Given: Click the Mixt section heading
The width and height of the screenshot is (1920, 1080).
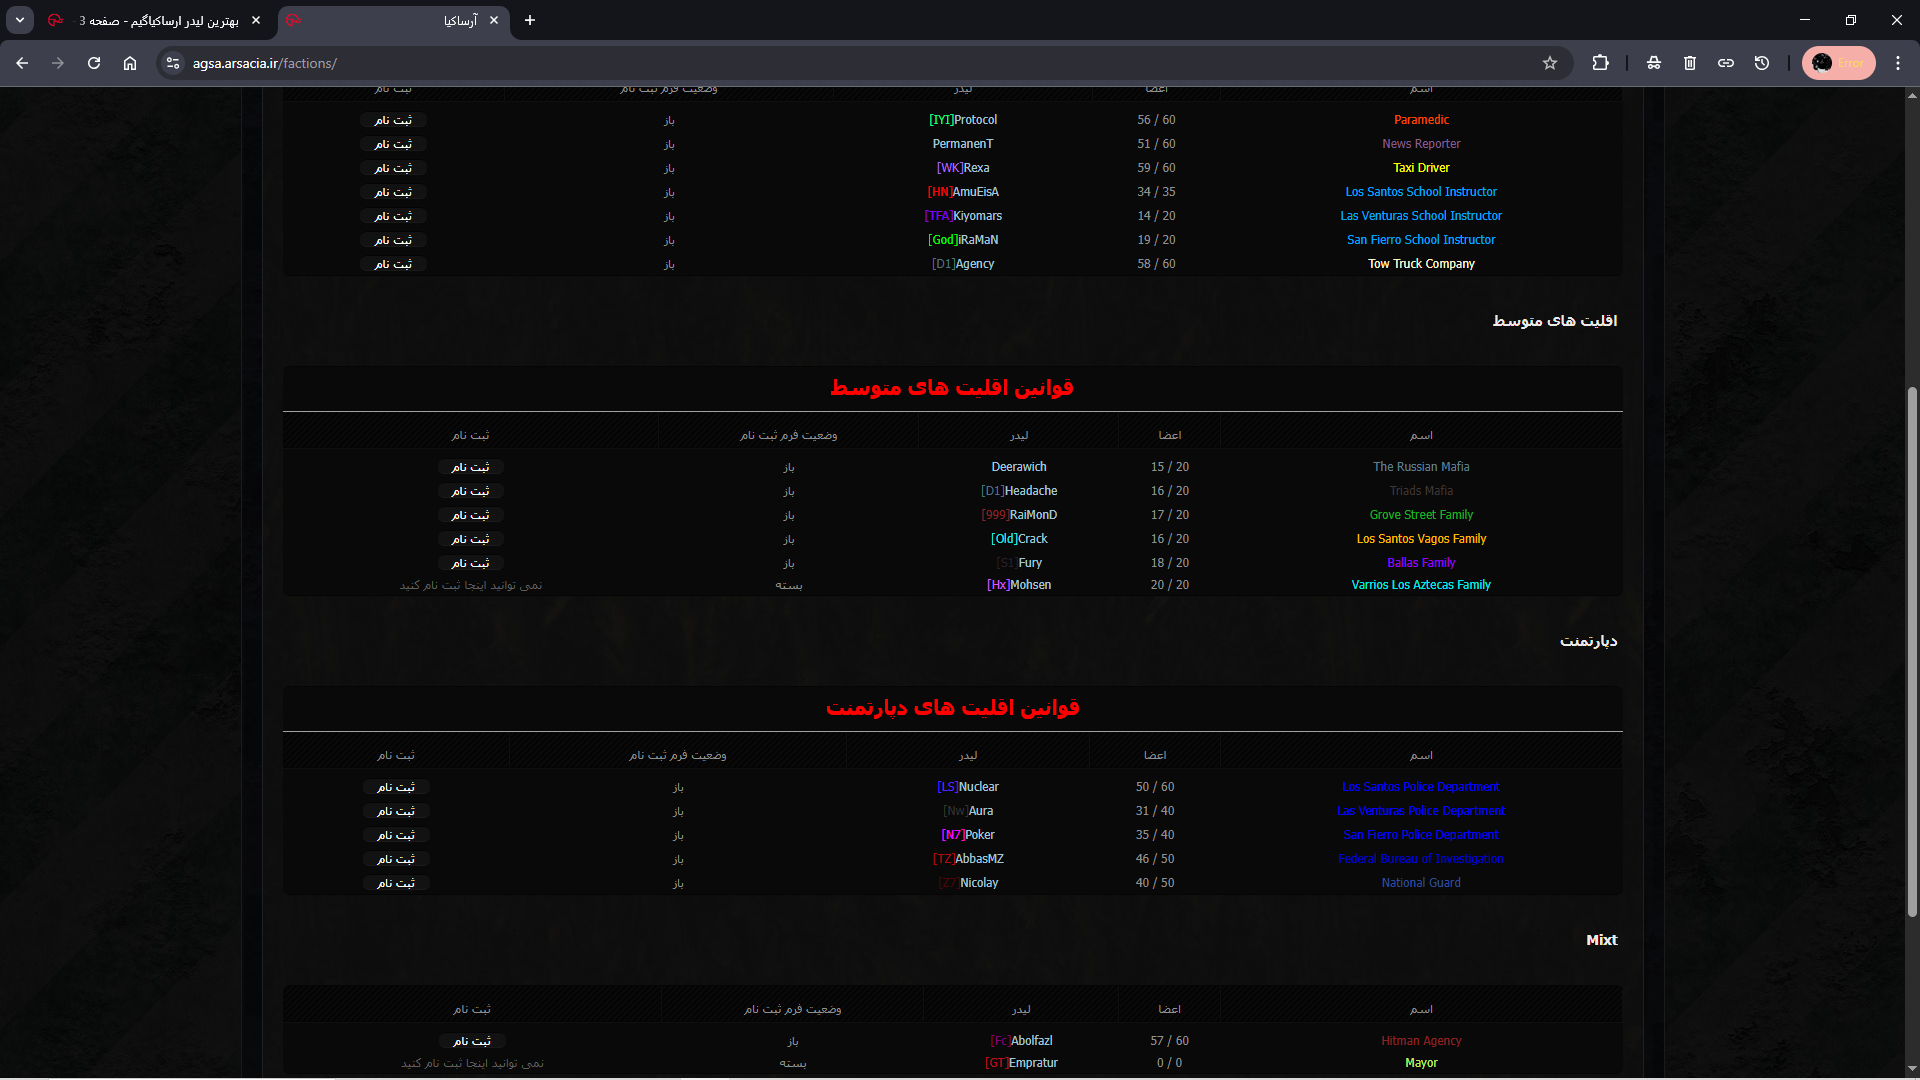Looking at the screenshot, I should (1601, 940).
